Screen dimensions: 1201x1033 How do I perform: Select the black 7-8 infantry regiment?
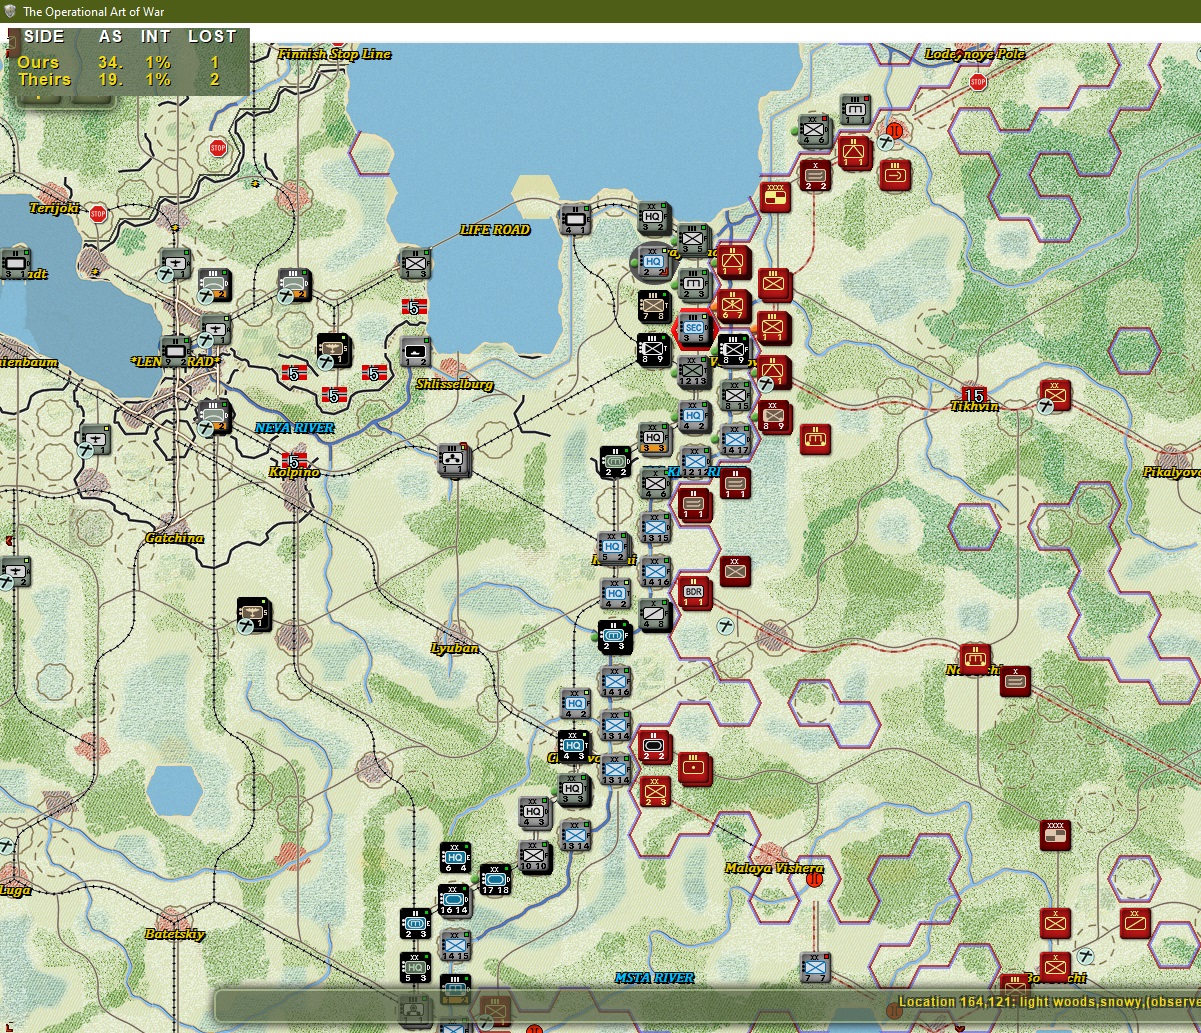click(x=653, y=306)
